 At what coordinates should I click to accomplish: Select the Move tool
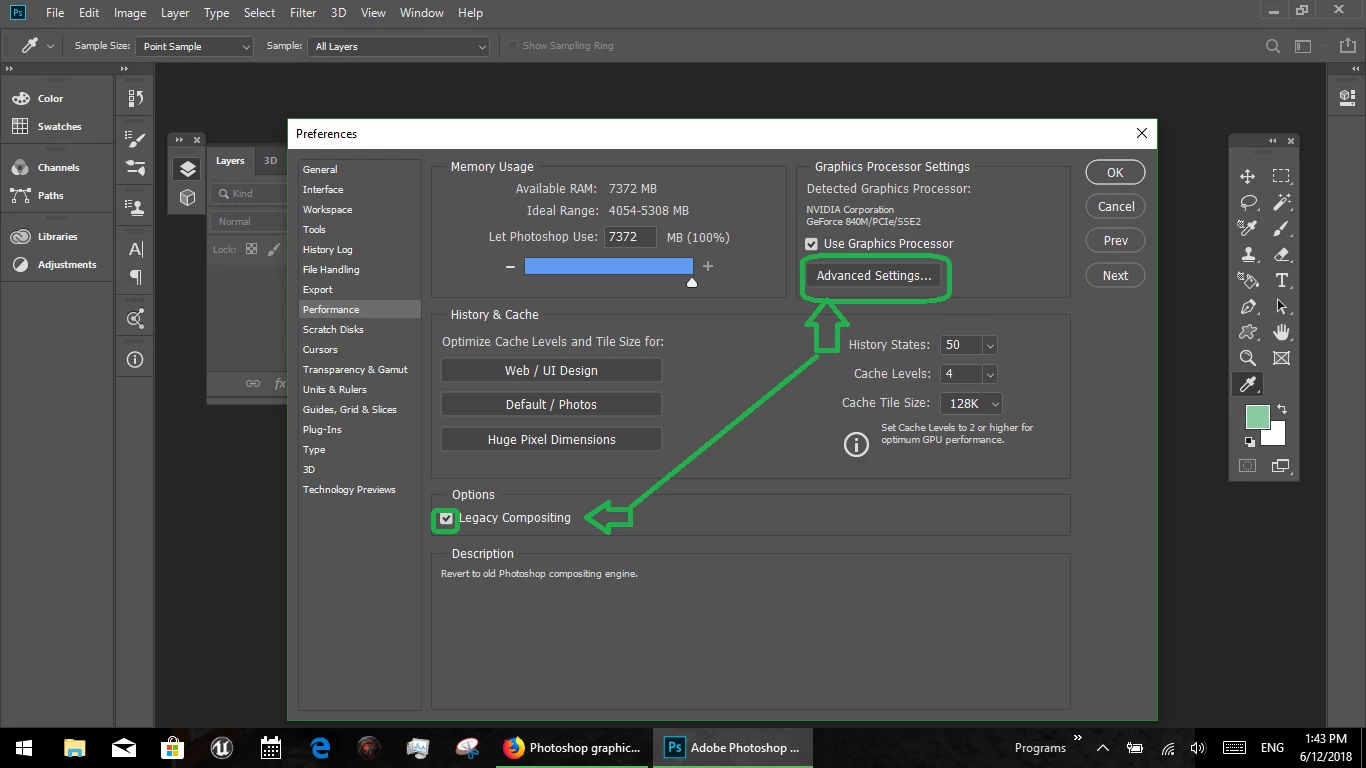click(x=1247, y=176)
